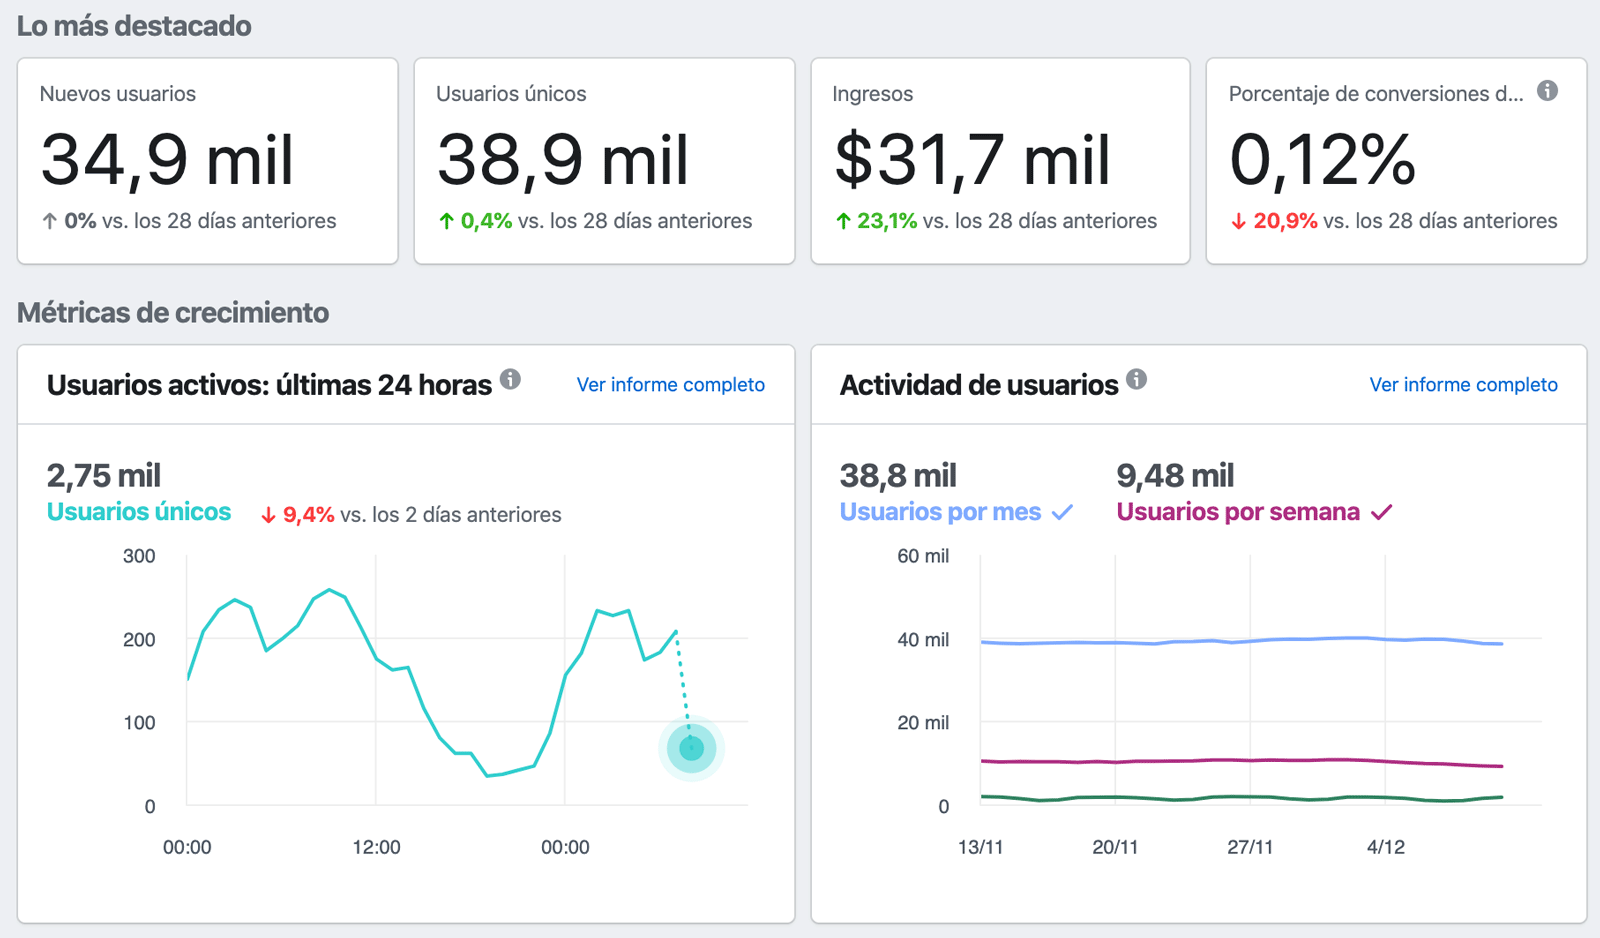Click the teal Usuarios únicos legend label
The image size is (1600, 938).
(x=139, y=512)
